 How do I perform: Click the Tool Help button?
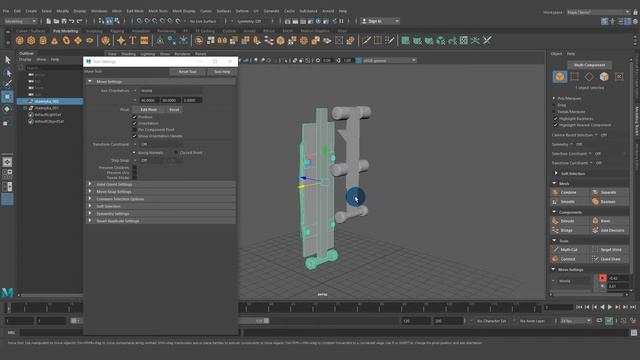tap(222, 71)
